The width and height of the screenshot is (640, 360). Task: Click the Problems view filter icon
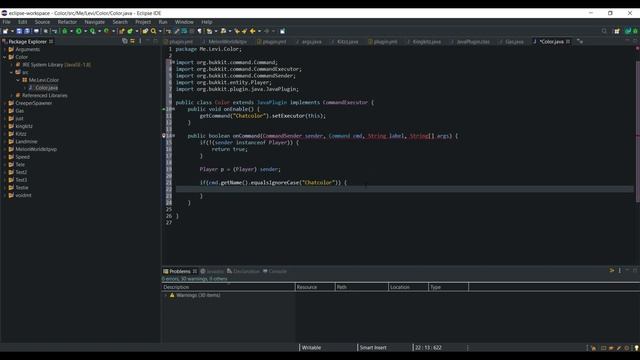pos(612,271)
